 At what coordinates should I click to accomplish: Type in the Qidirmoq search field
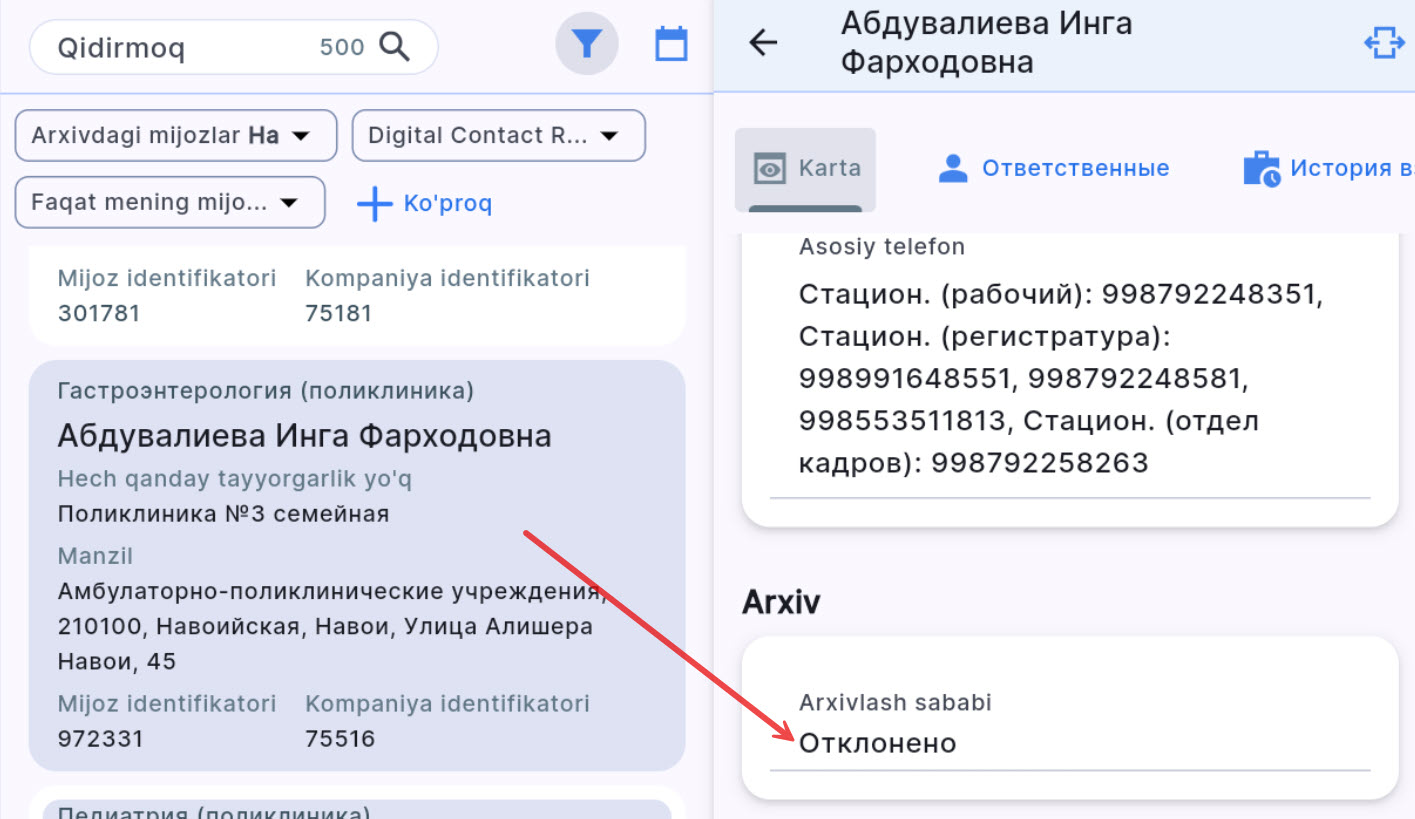coord(180,47)
